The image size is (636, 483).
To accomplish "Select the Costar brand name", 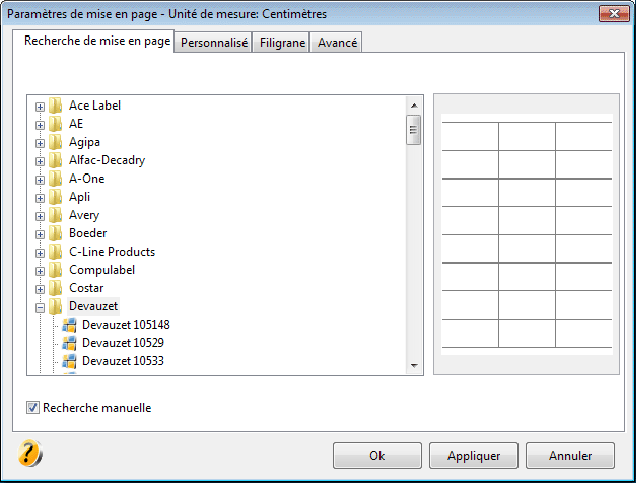I will (86, 288).
